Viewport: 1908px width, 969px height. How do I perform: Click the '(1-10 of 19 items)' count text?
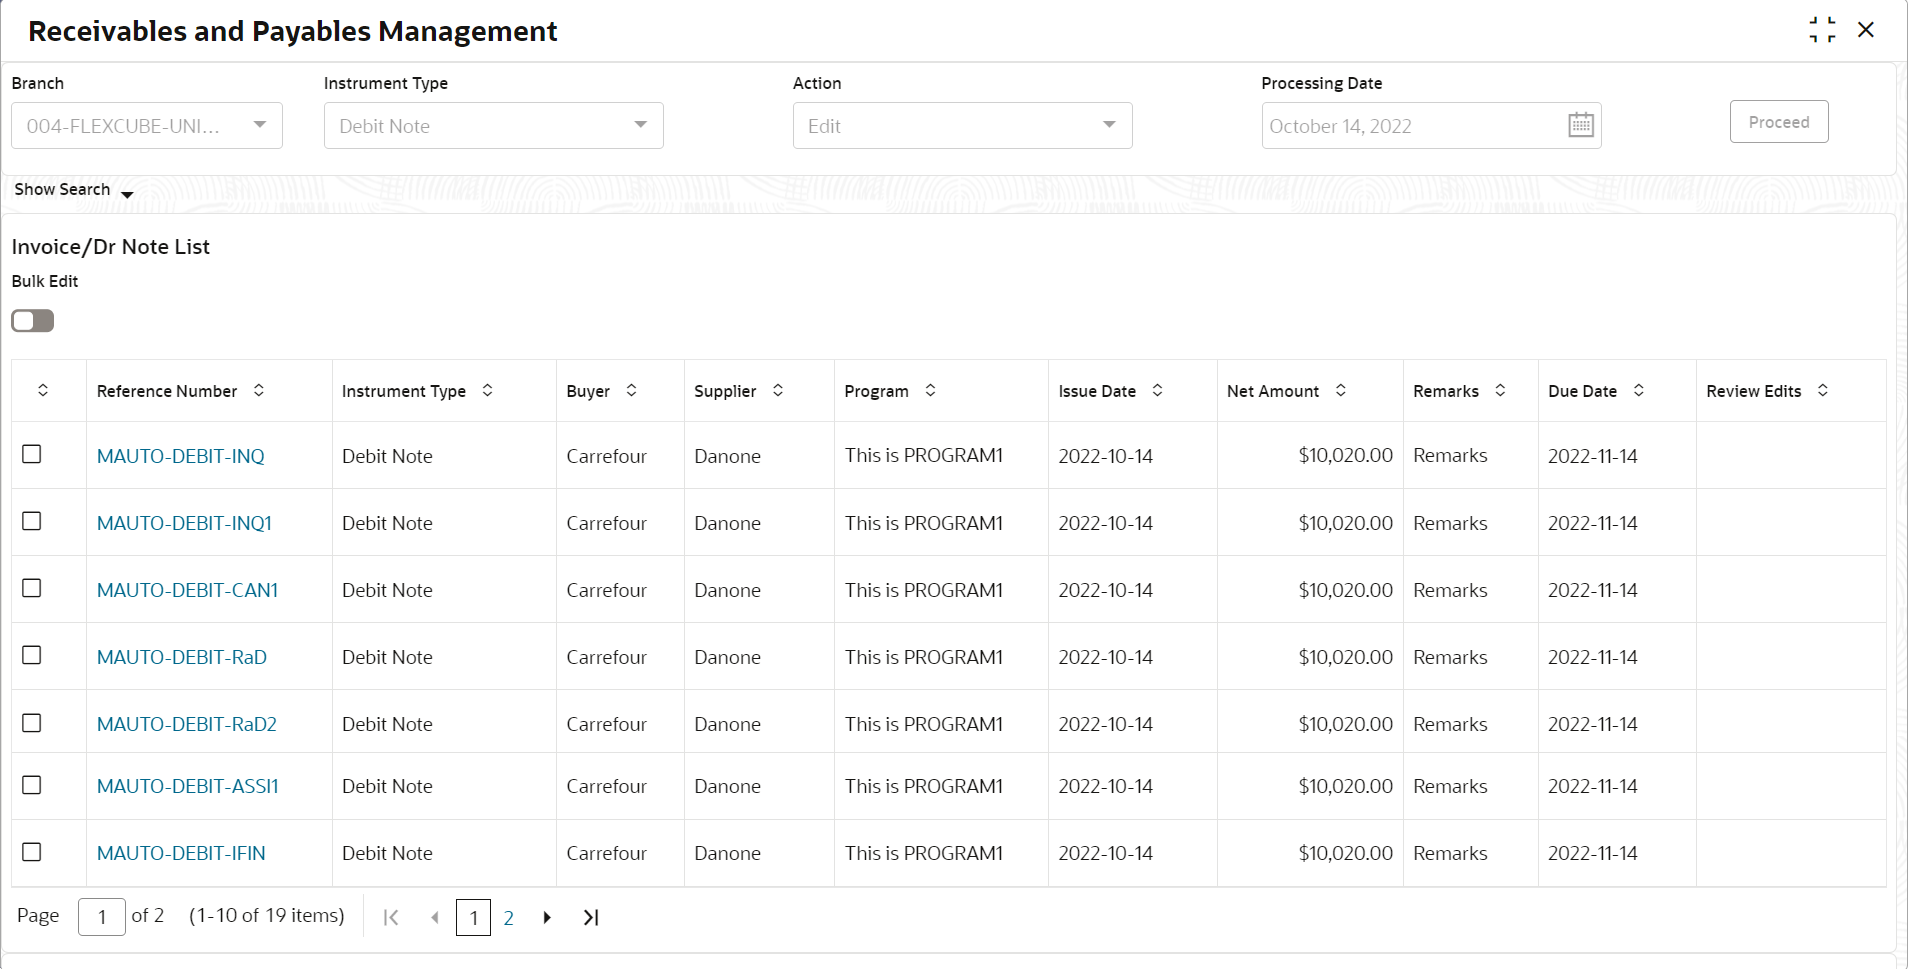267,915
